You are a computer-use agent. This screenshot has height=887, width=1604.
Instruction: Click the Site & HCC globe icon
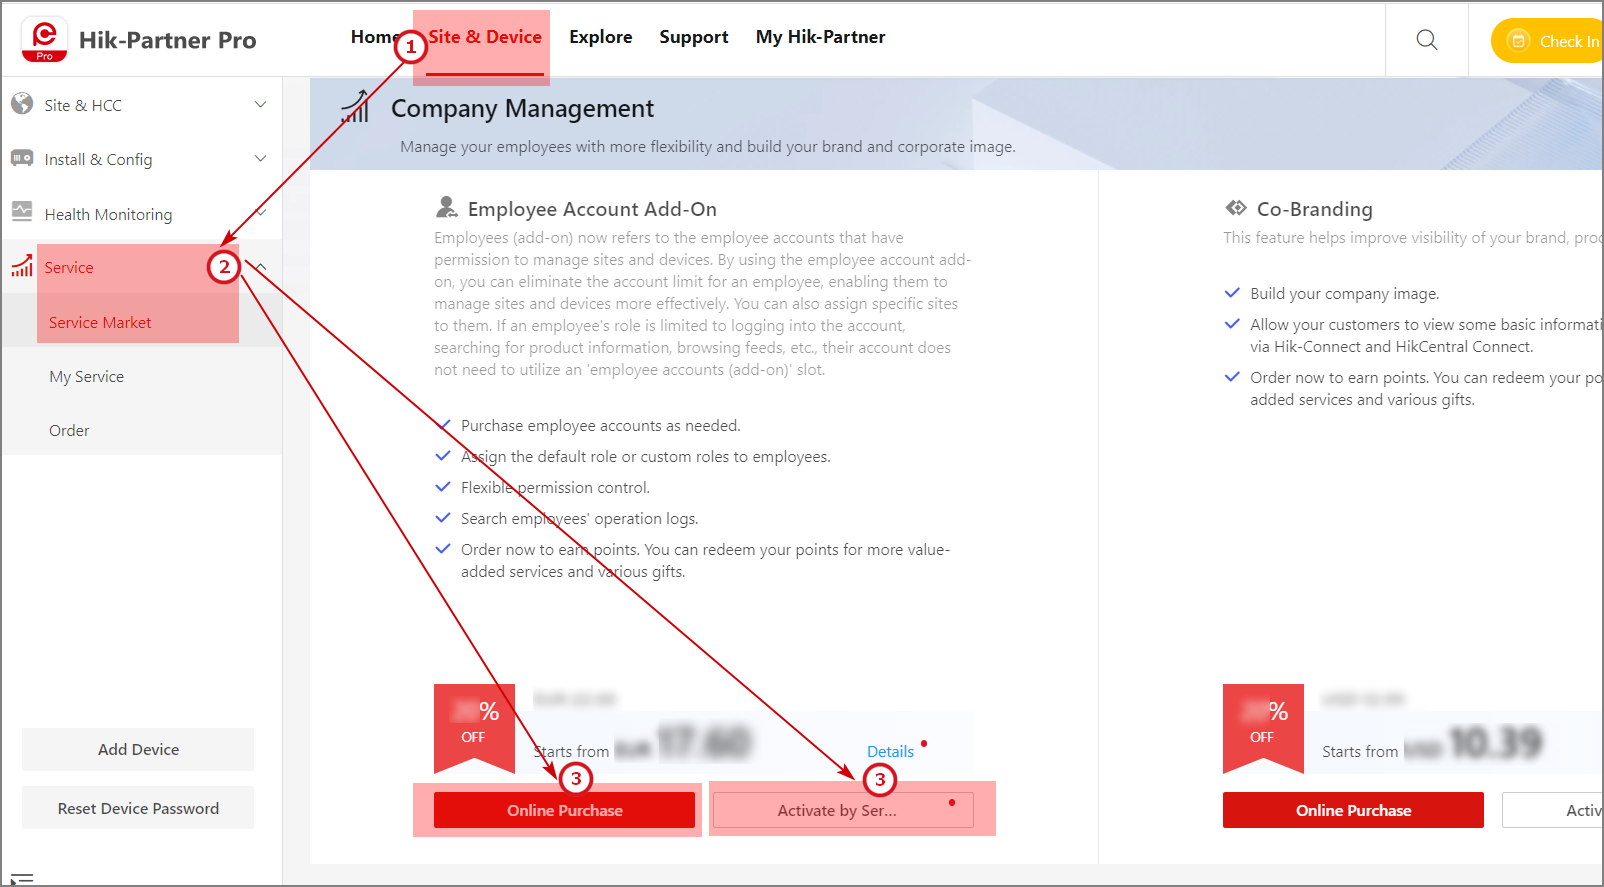[x=22, y=104]
